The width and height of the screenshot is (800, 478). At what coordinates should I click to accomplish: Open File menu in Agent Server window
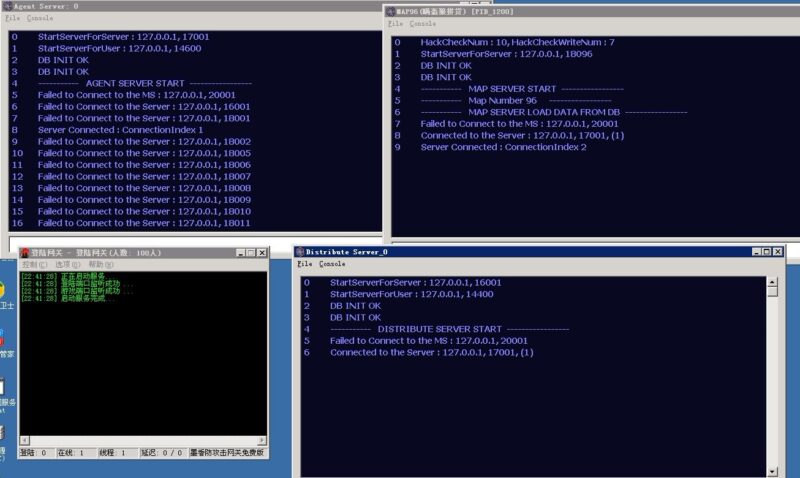point(12,18)
